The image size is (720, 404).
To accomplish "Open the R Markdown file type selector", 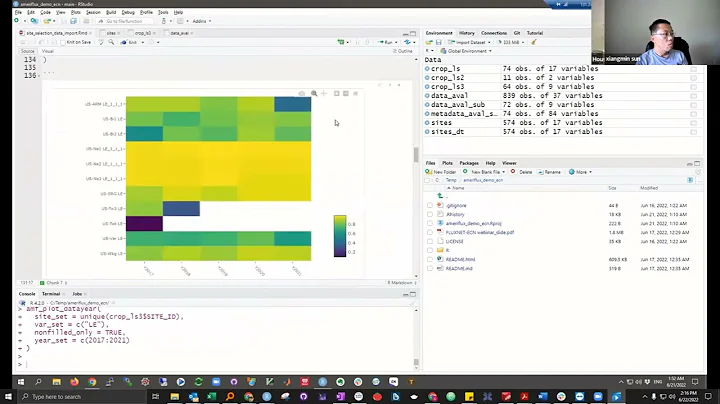I will [x=402, y=283].
